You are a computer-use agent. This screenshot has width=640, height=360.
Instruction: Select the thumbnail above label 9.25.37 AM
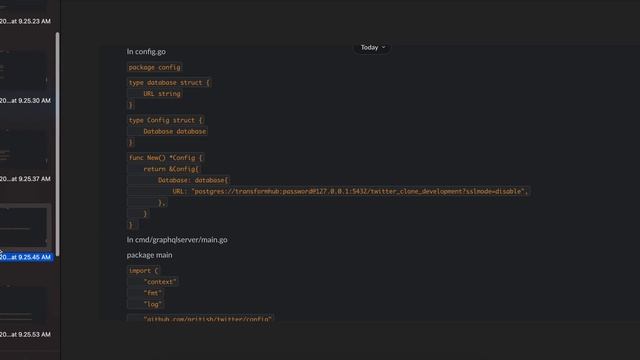click(x=24, y=149)
